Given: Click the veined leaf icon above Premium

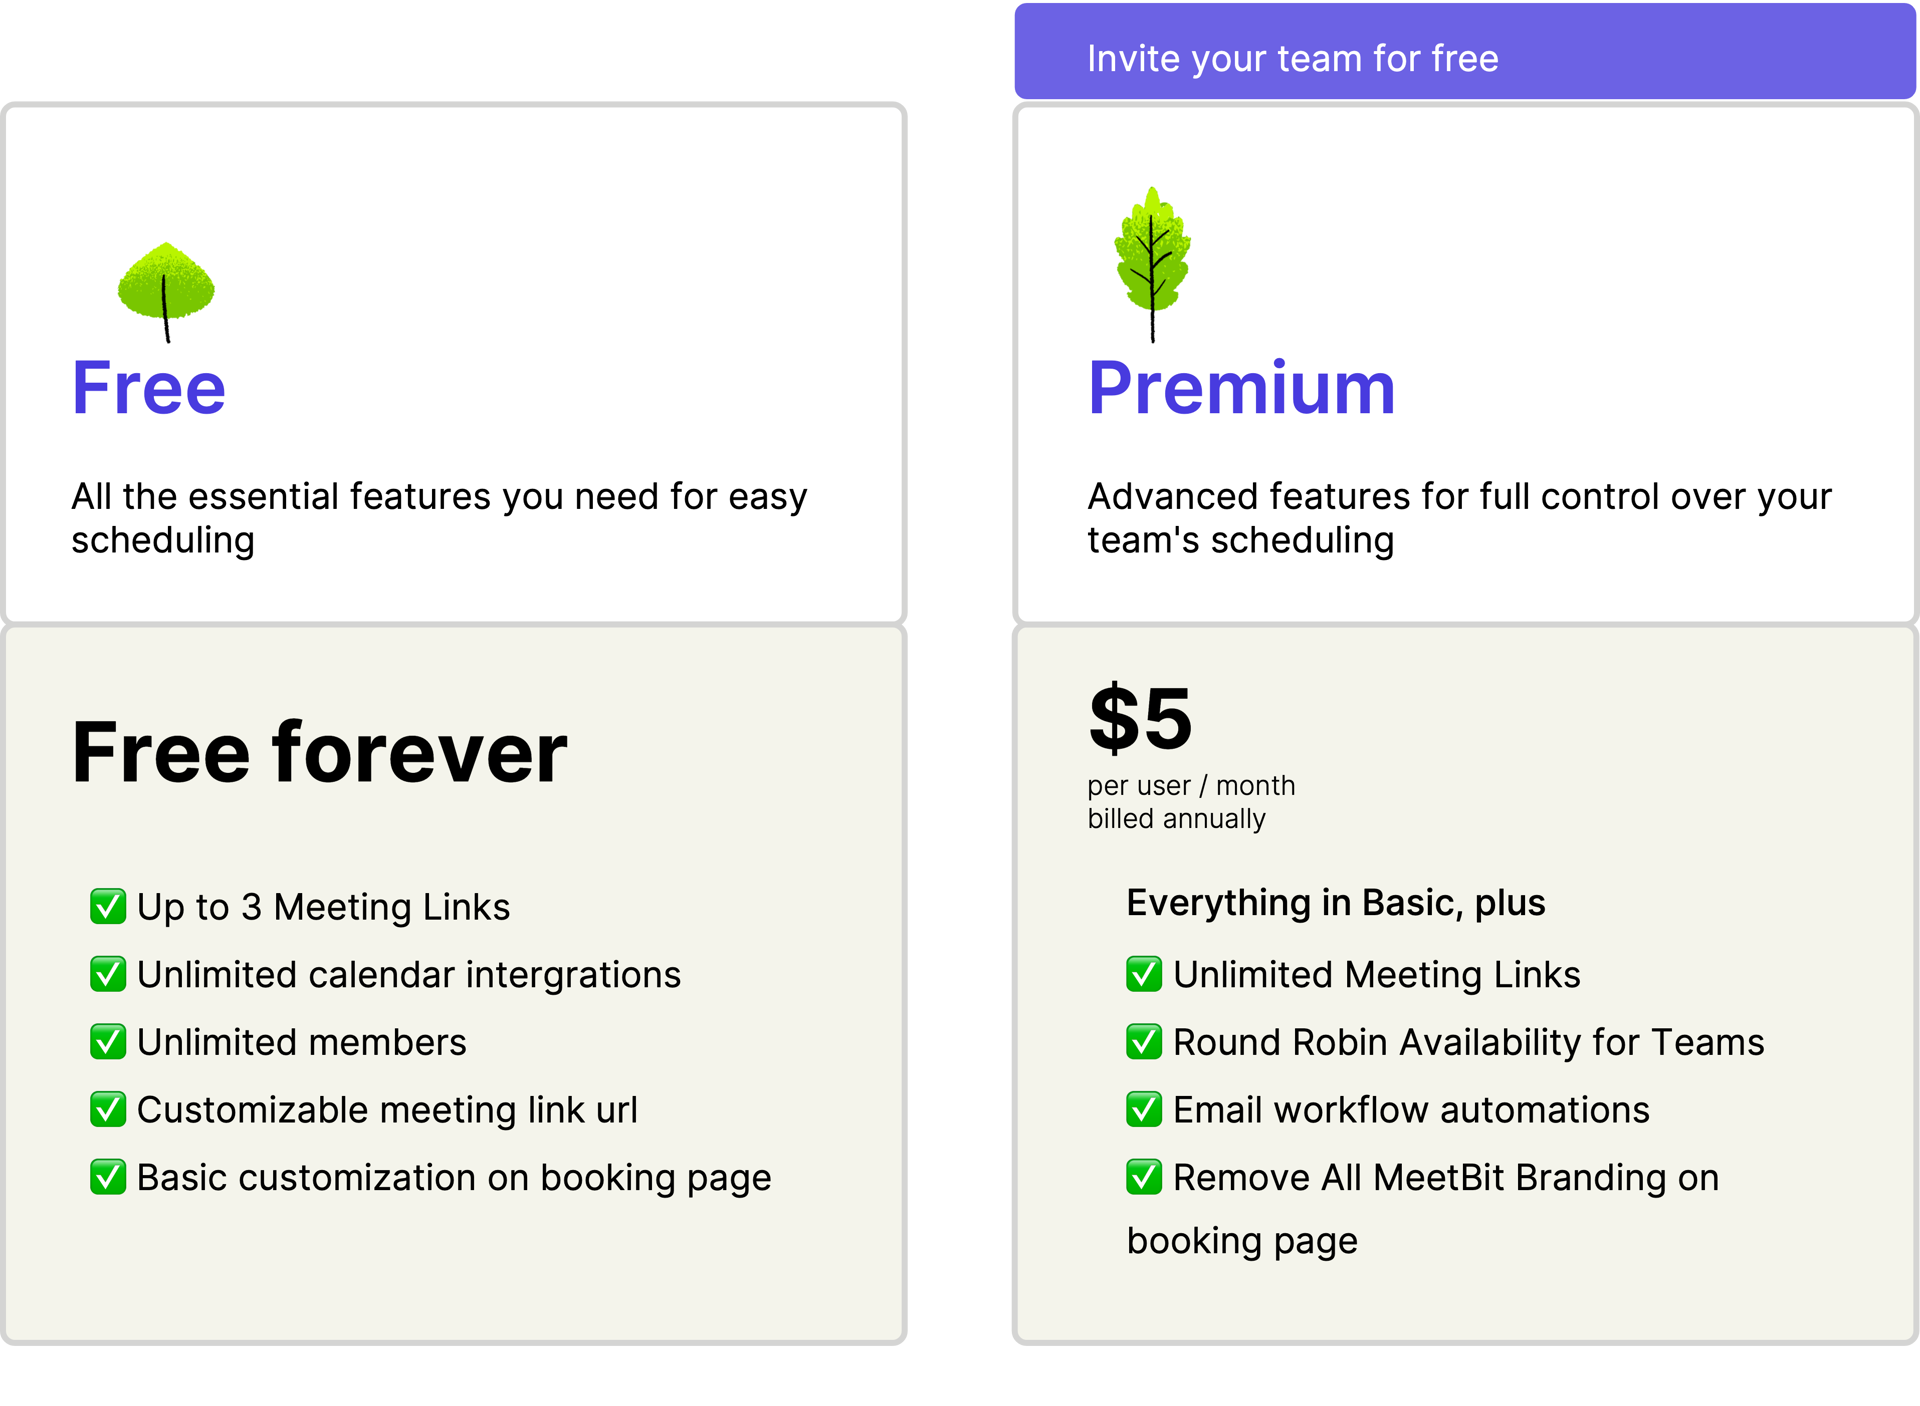Looking at the screenshot, I should click(x=1152, y=264).
